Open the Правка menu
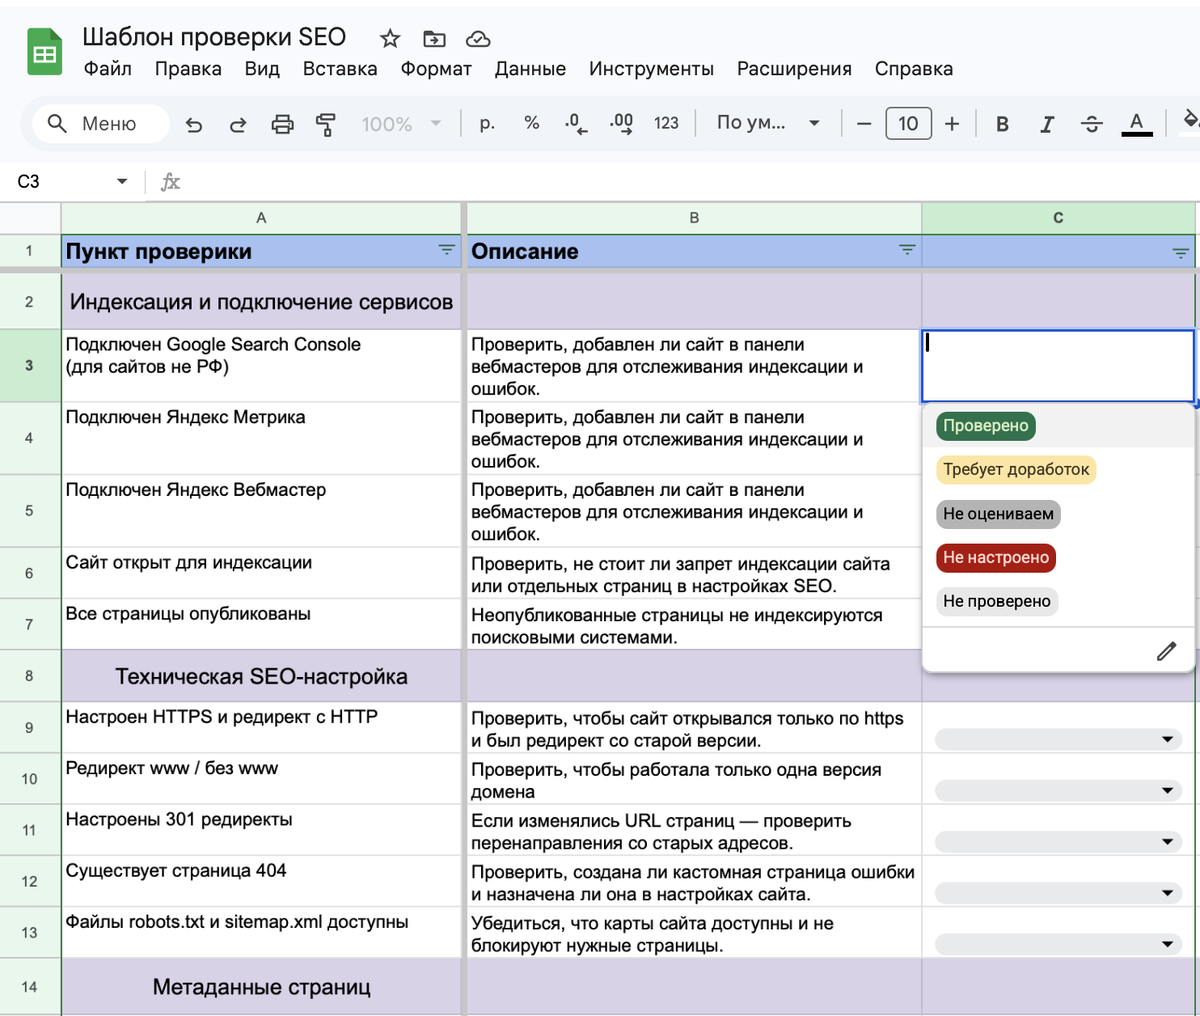This screenshot has width=1200, height=1016. 188,69
